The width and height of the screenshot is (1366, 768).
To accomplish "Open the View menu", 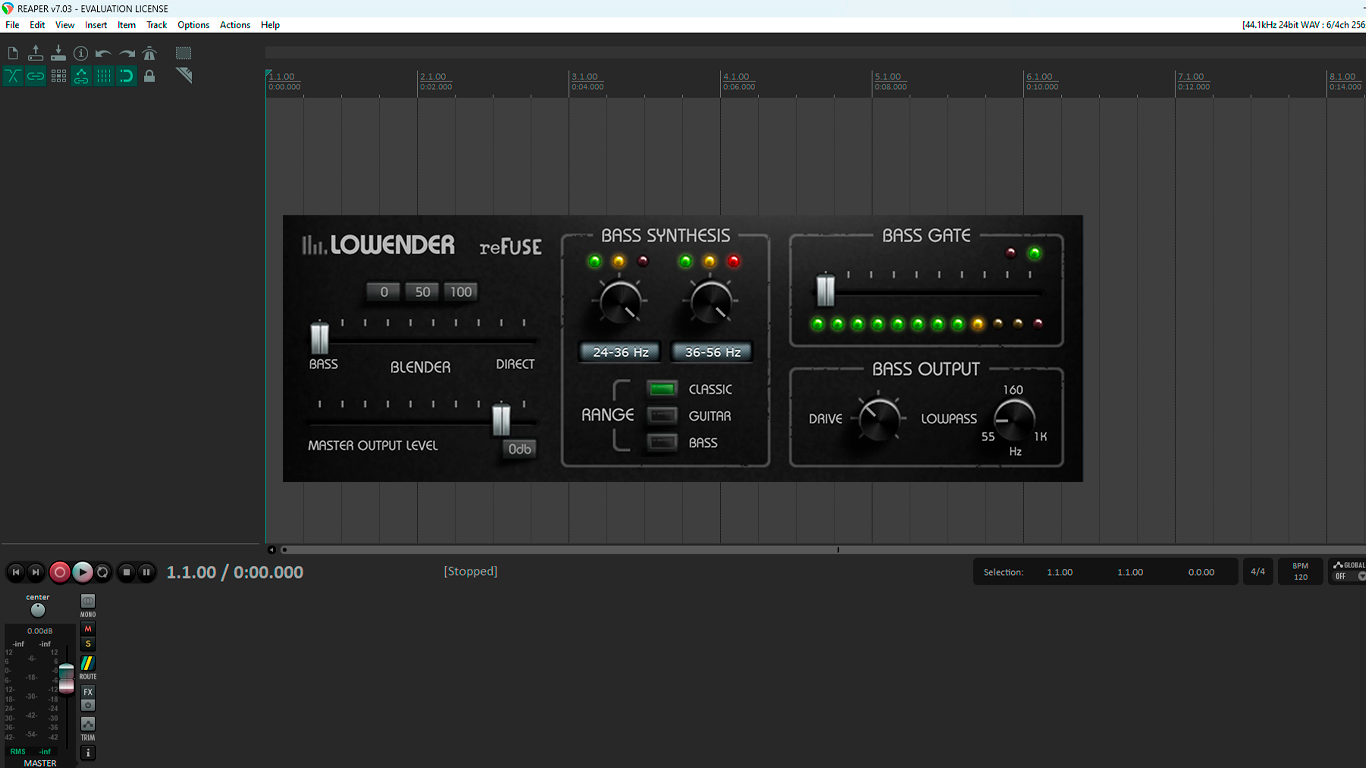I will [x=65, y=25].
